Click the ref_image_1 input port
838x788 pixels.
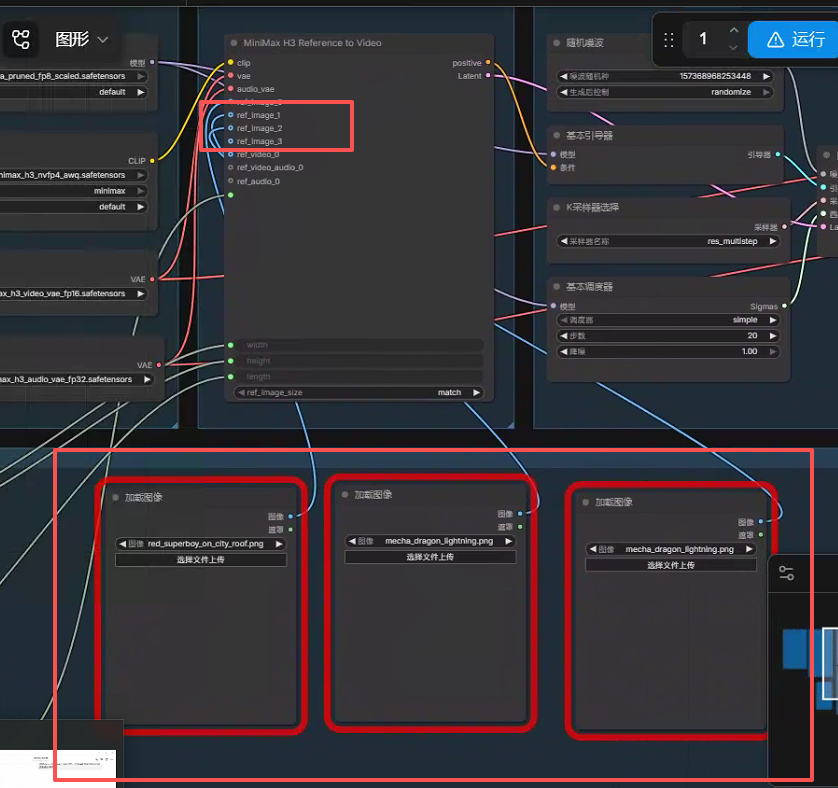(x=231, y=115)
